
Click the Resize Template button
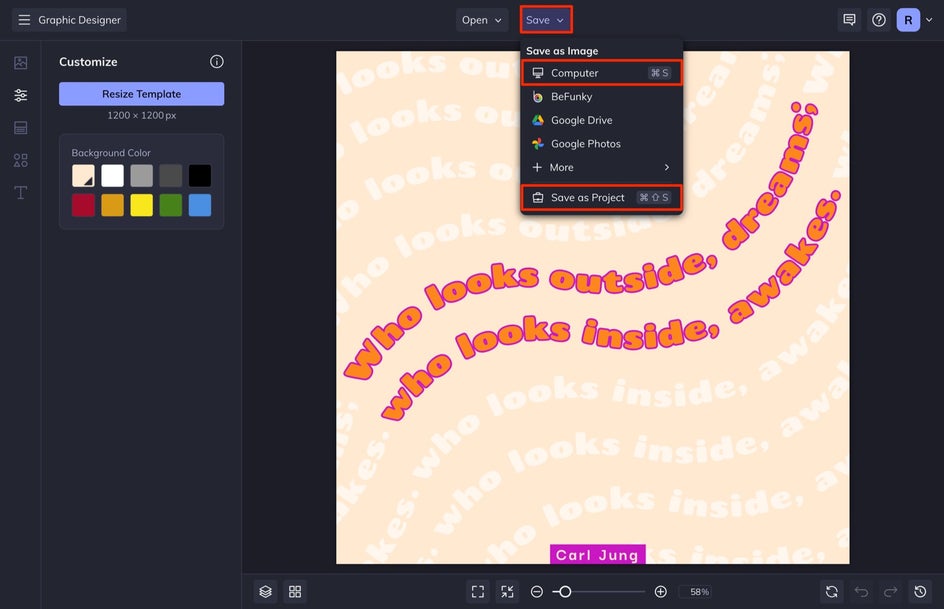pyautogui.click(x=141, y=94)
